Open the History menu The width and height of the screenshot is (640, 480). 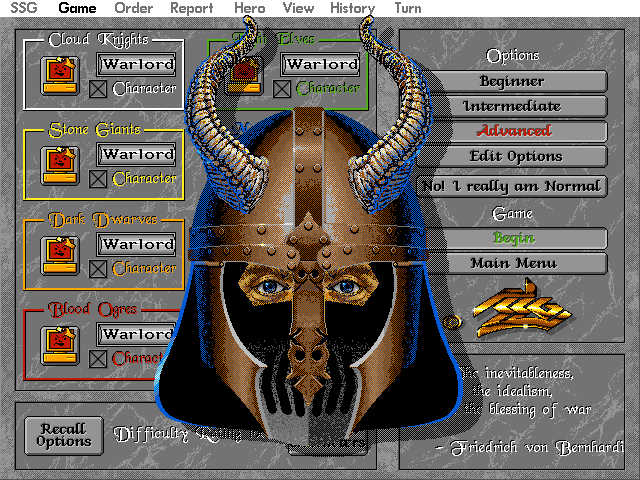click(x=353, y=8)
